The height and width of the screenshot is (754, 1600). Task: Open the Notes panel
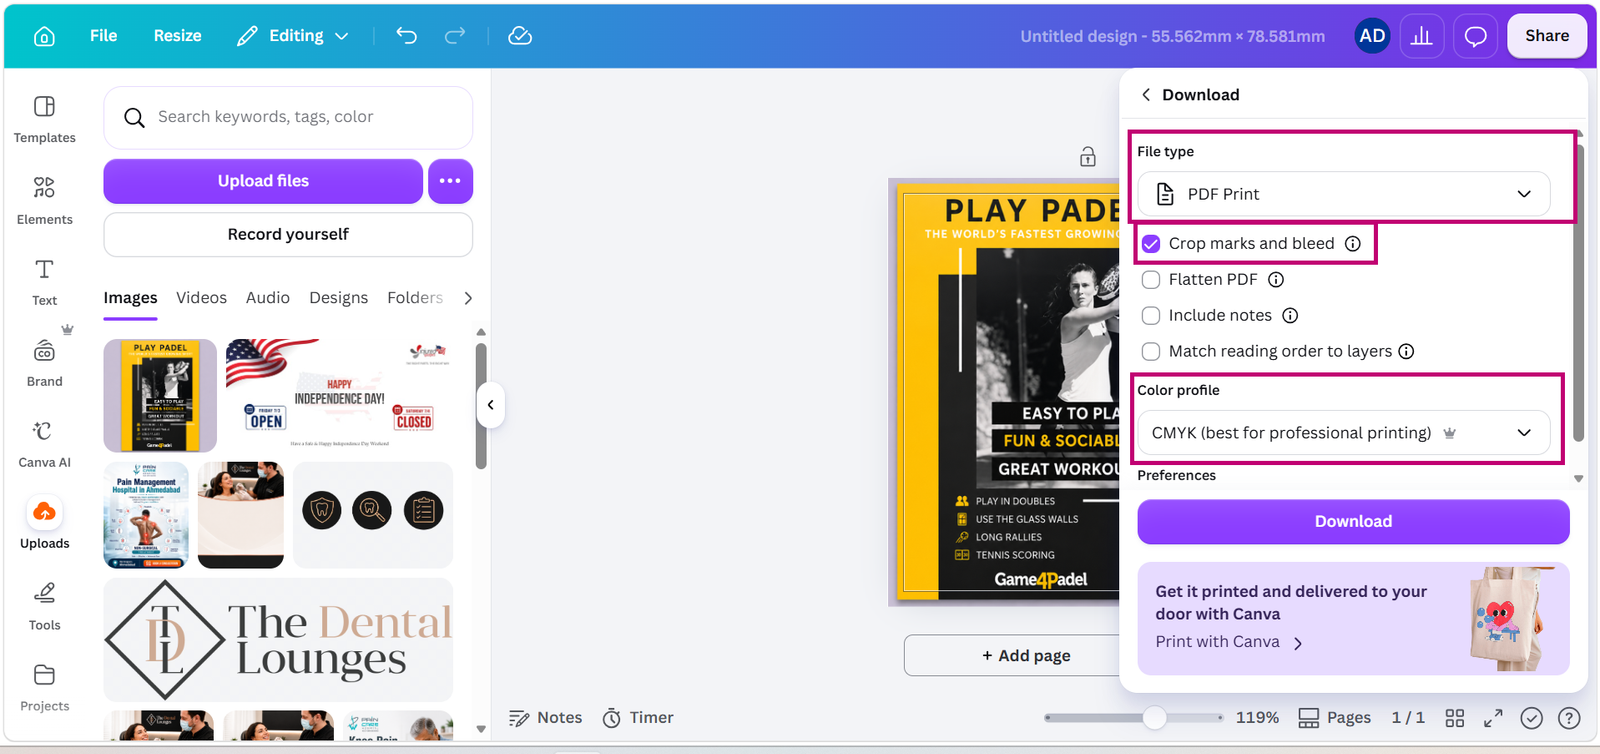tap(545, 718)
